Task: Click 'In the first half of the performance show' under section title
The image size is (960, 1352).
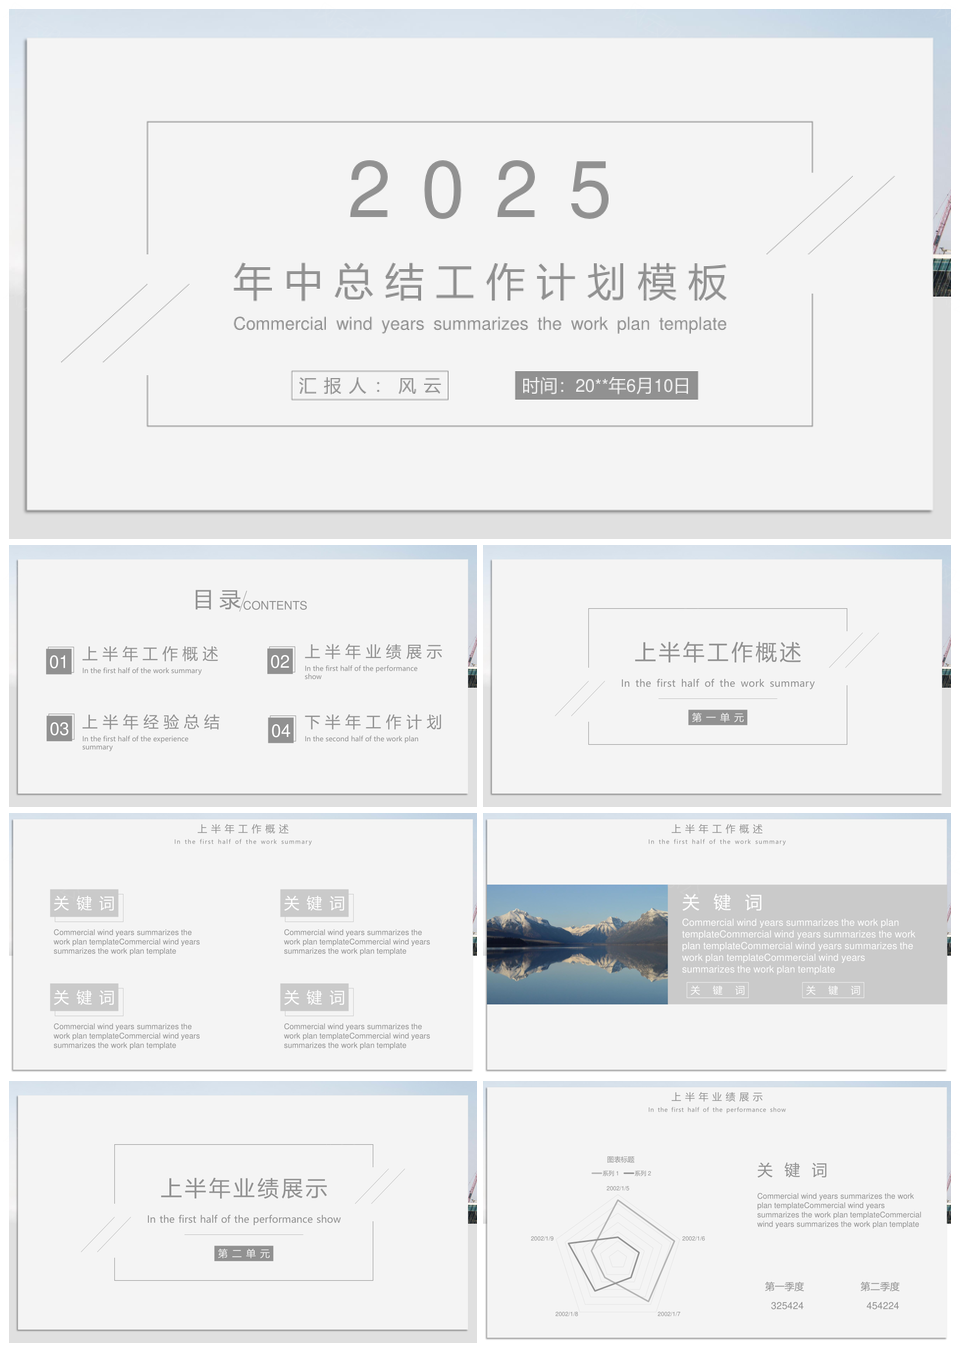Action: point(244,1220)
